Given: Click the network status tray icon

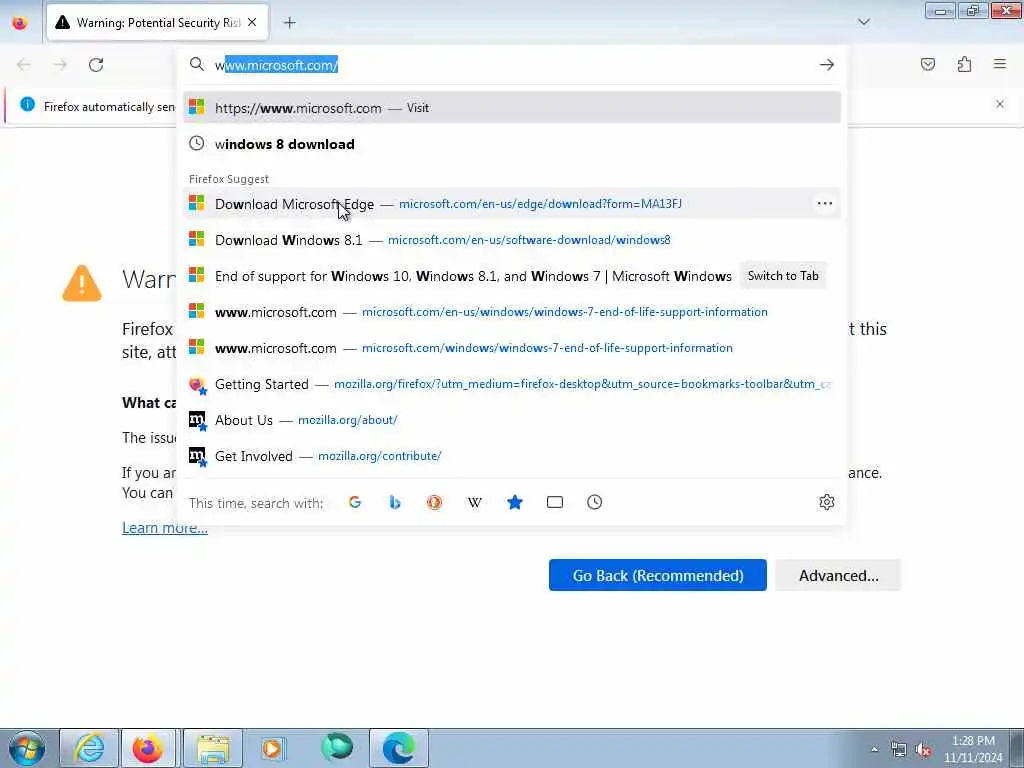Looking at the screenshot, I should [899, 750].
